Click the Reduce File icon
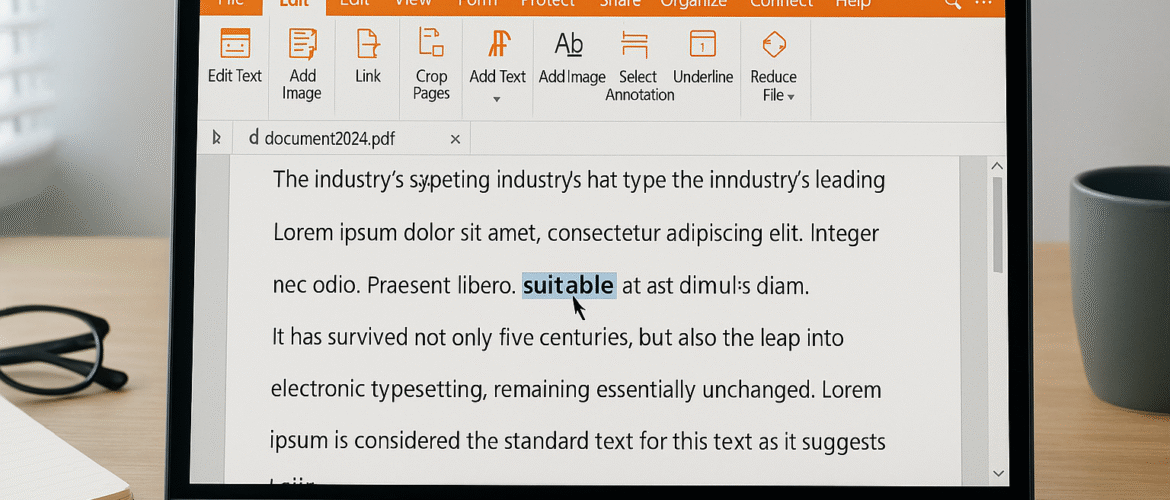The width and height of the screenshot is (1170, 500). [x=774, y=46]
